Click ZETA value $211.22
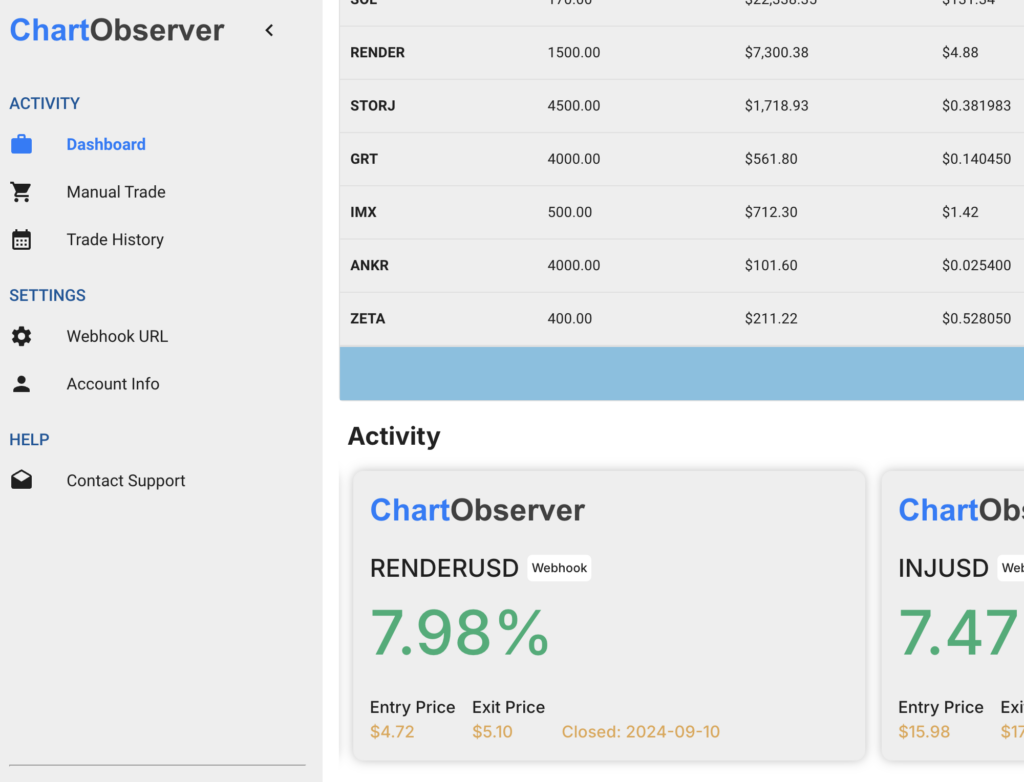 click(771, 319)
